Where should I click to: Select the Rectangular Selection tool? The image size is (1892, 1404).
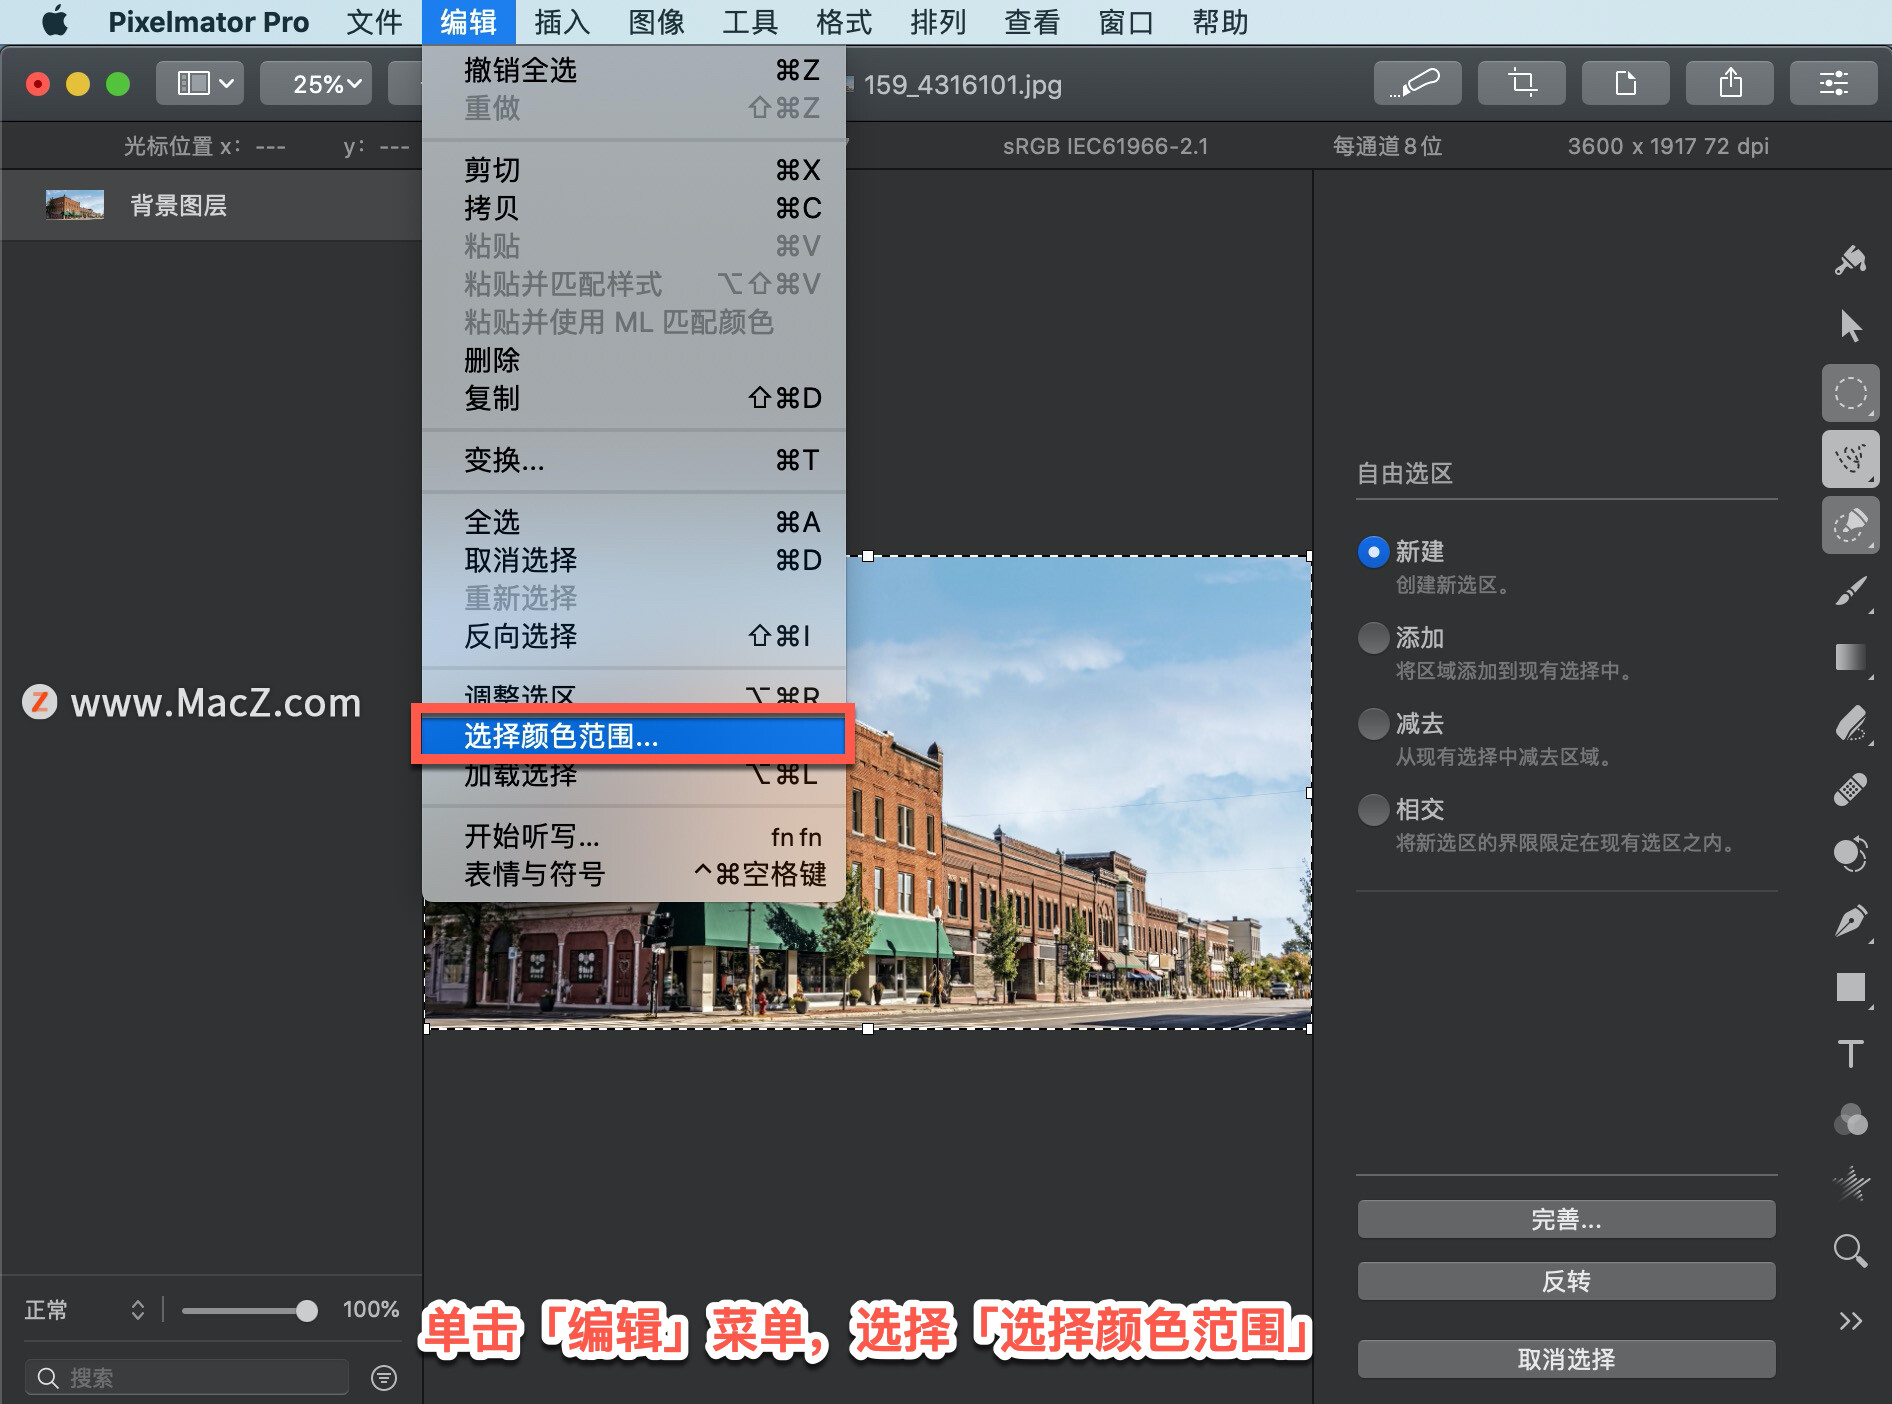coord(1851,393)
